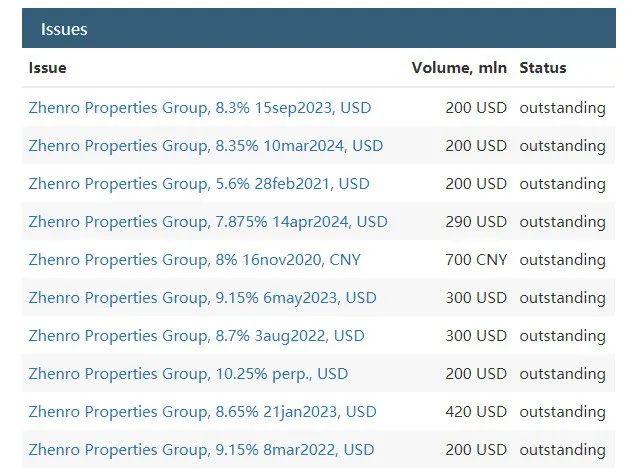Click outstanding status of the perp. bond
Viewport: 639px width, 475px height.
pos(563,374)
